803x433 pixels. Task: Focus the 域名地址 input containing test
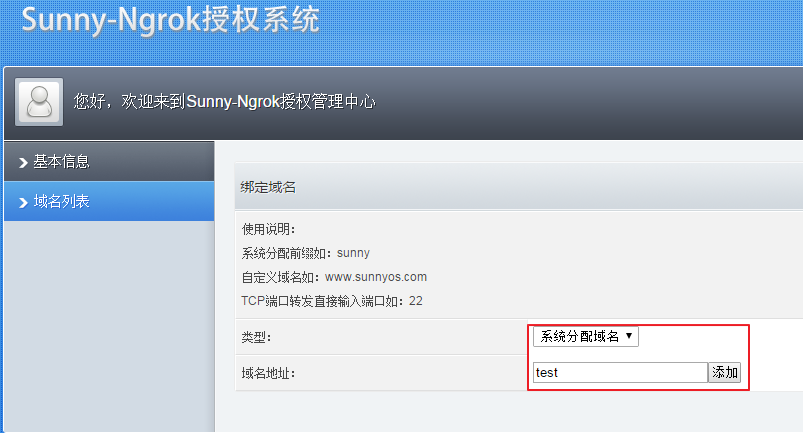coord(620,373)
